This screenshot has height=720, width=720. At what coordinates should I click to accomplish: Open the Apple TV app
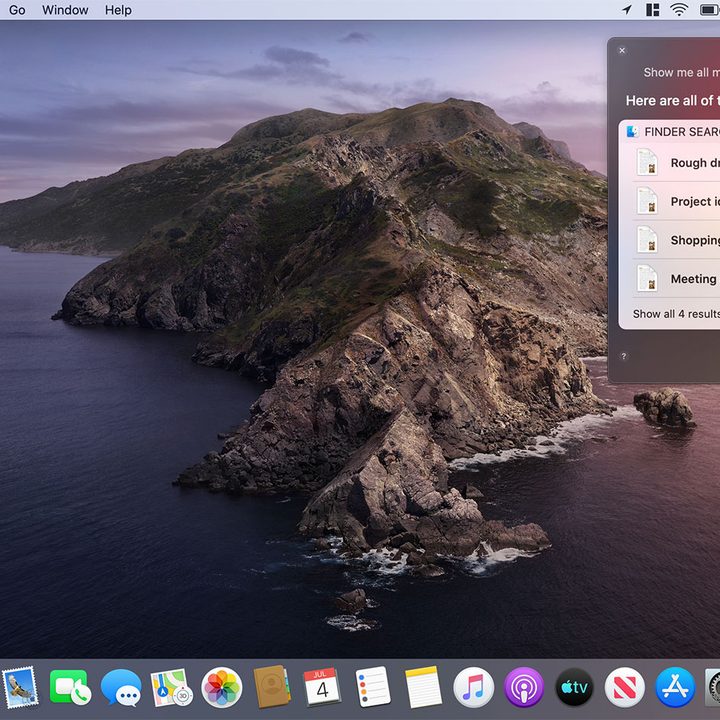pyautogui.click(x=574, y=687)
